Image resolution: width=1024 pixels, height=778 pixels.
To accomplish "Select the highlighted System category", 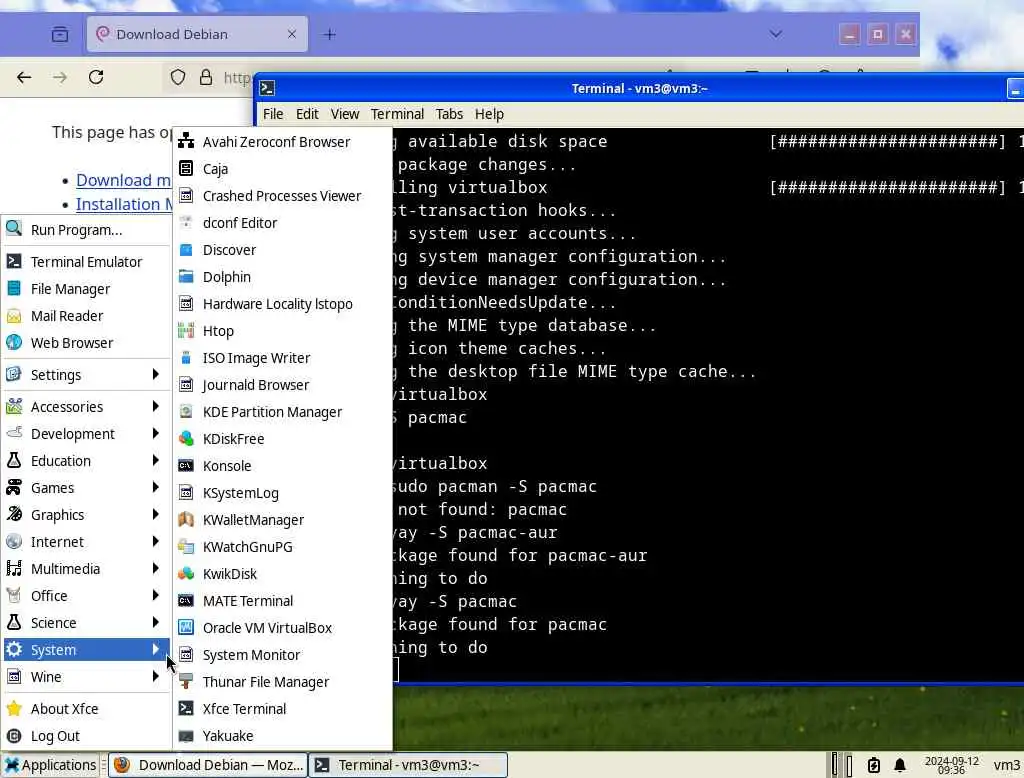I will point(86,650).
